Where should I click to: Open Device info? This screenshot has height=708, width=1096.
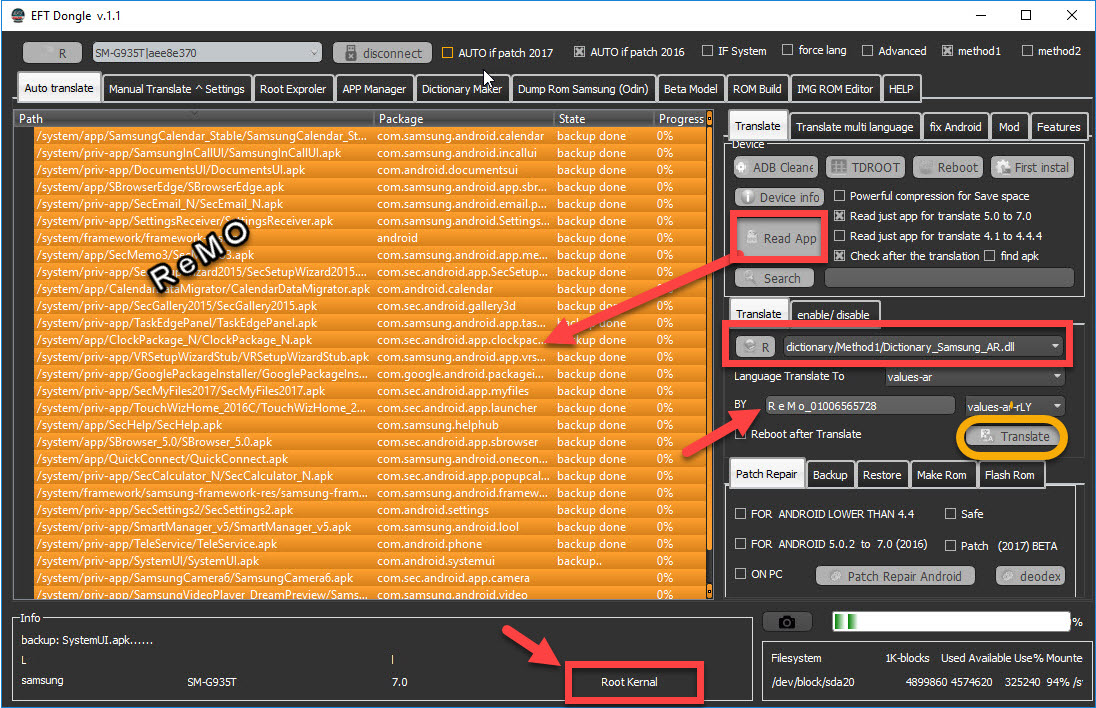click(779, 198)
